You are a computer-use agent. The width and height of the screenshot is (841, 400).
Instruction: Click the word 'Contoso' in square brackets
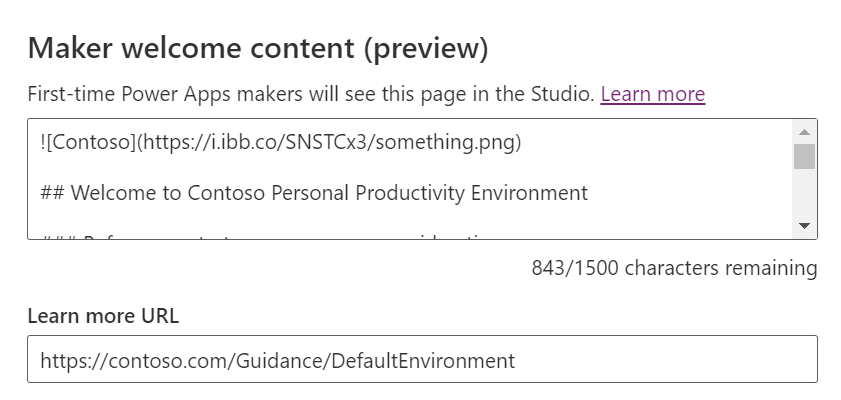(x=88, y=143)
